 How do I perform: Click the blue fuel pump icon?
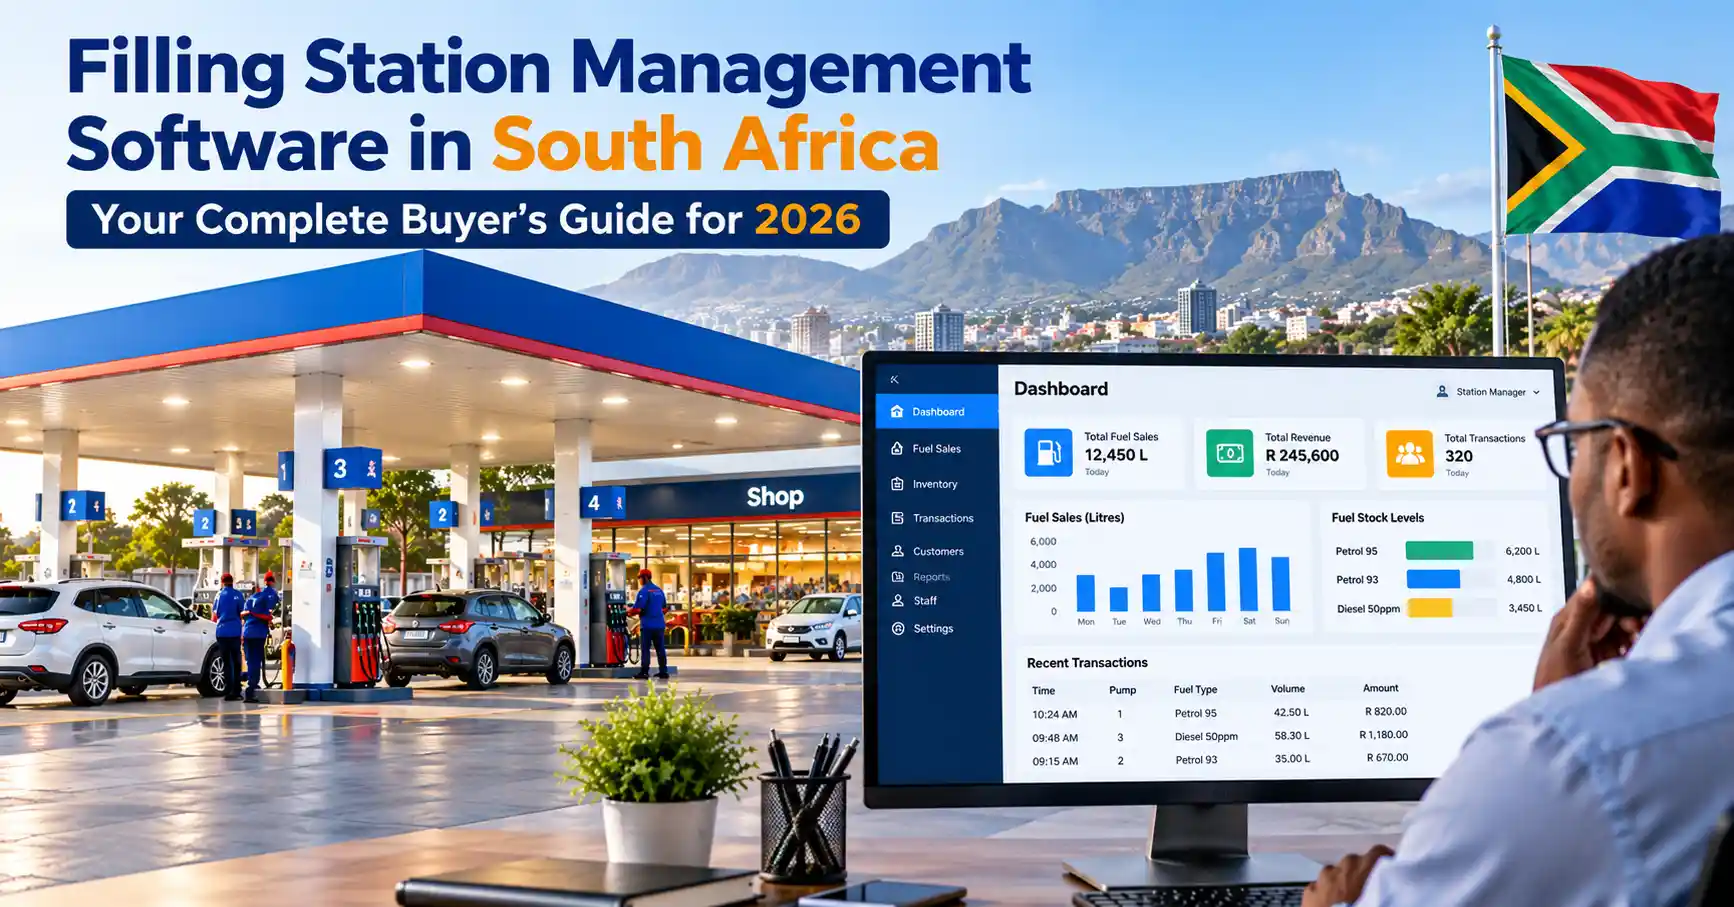pyautogui.click(x=1048, y=453)
